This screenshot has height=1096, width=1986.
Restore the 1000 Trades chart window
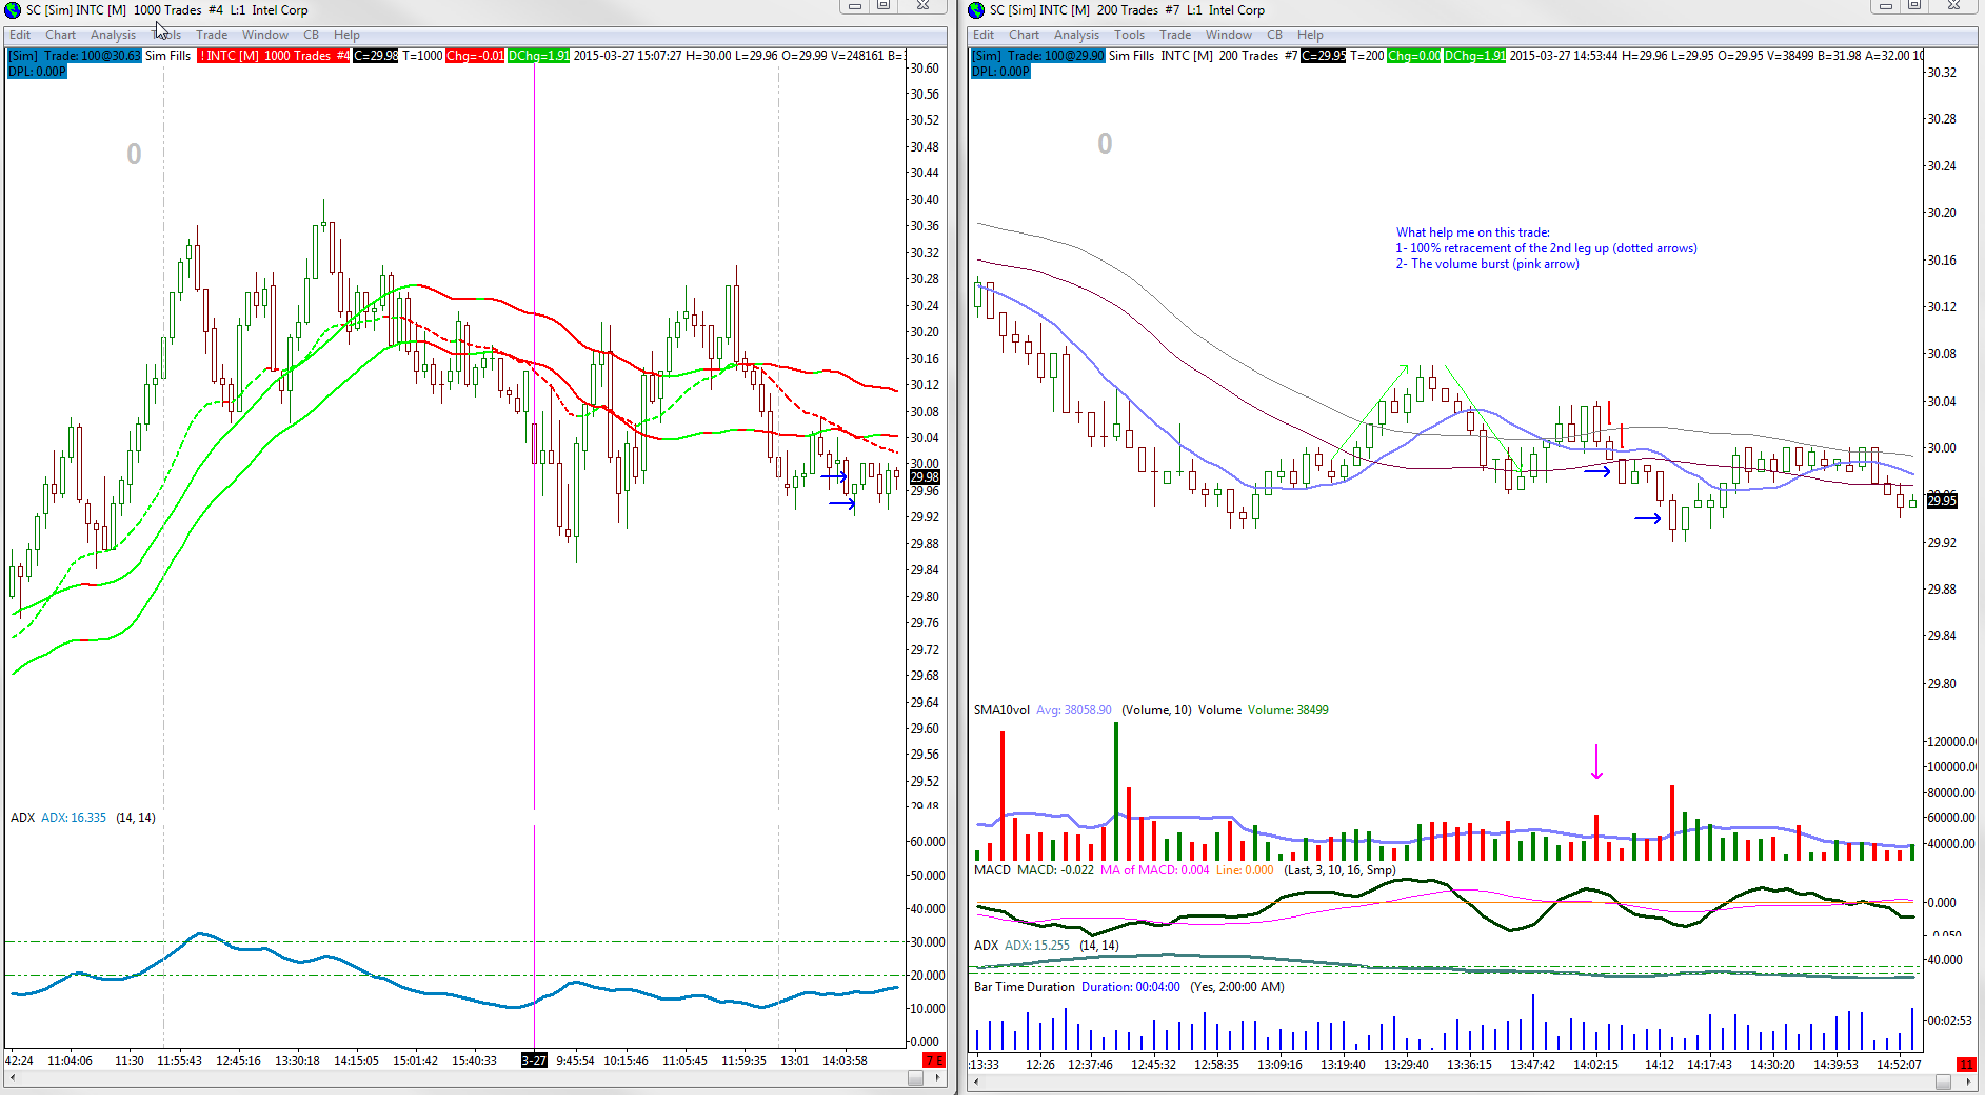884,6
